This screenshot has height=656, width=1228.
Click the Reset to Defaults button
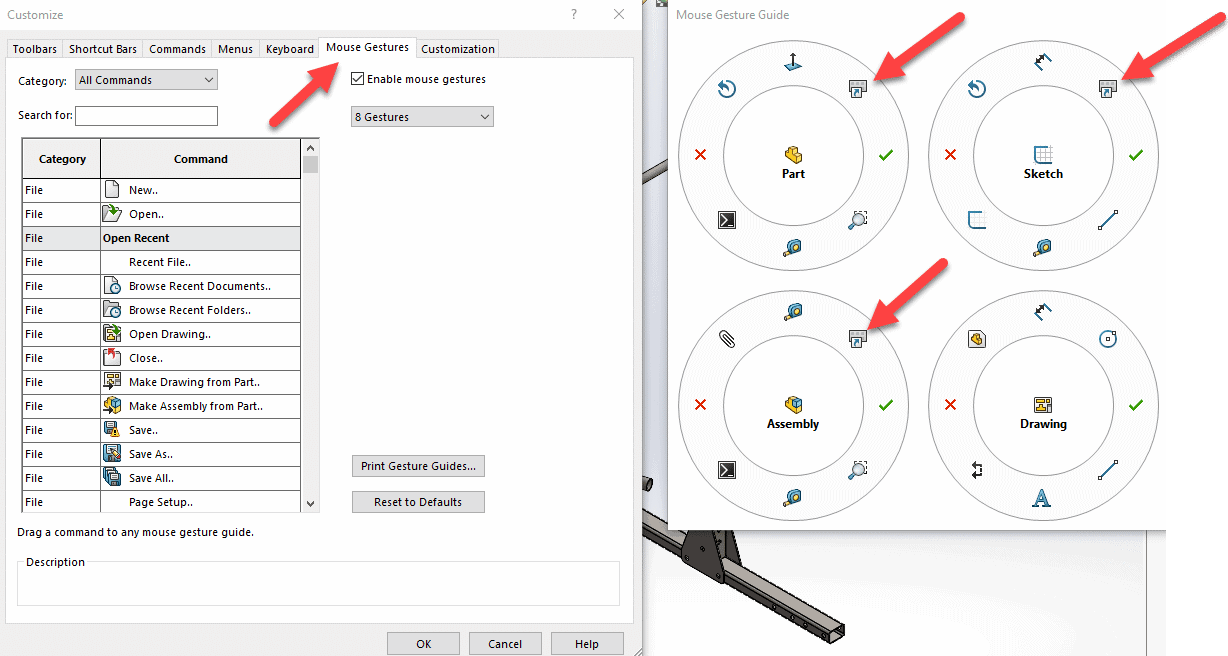click(x=418, y=502)
